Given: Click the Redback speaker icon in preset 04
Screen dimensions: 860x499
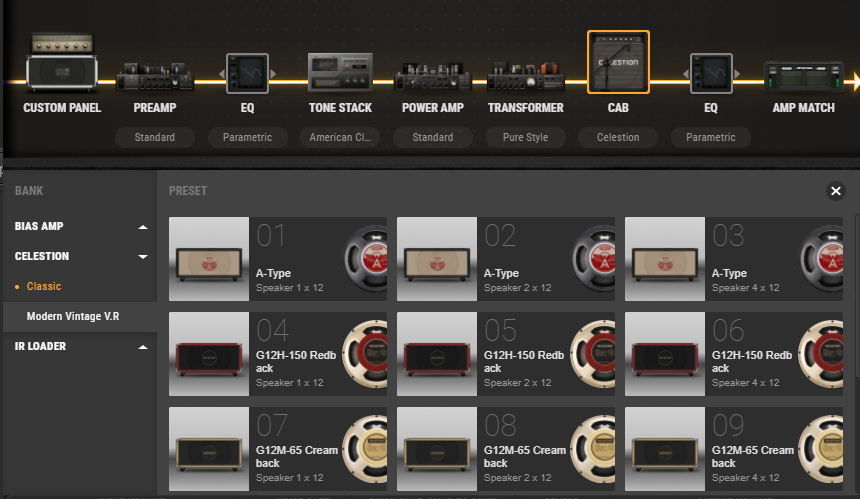Looking at the screenshot, I should [x=365, y=354].
